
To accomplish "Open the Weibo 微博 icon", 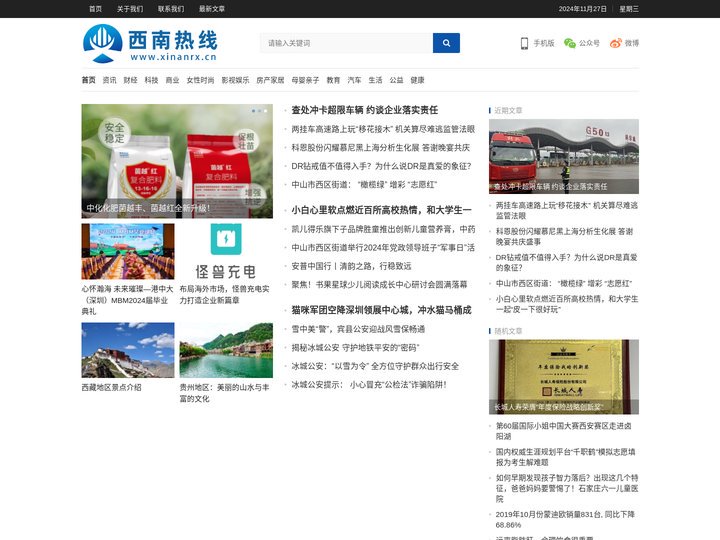I will coord(615,43).
